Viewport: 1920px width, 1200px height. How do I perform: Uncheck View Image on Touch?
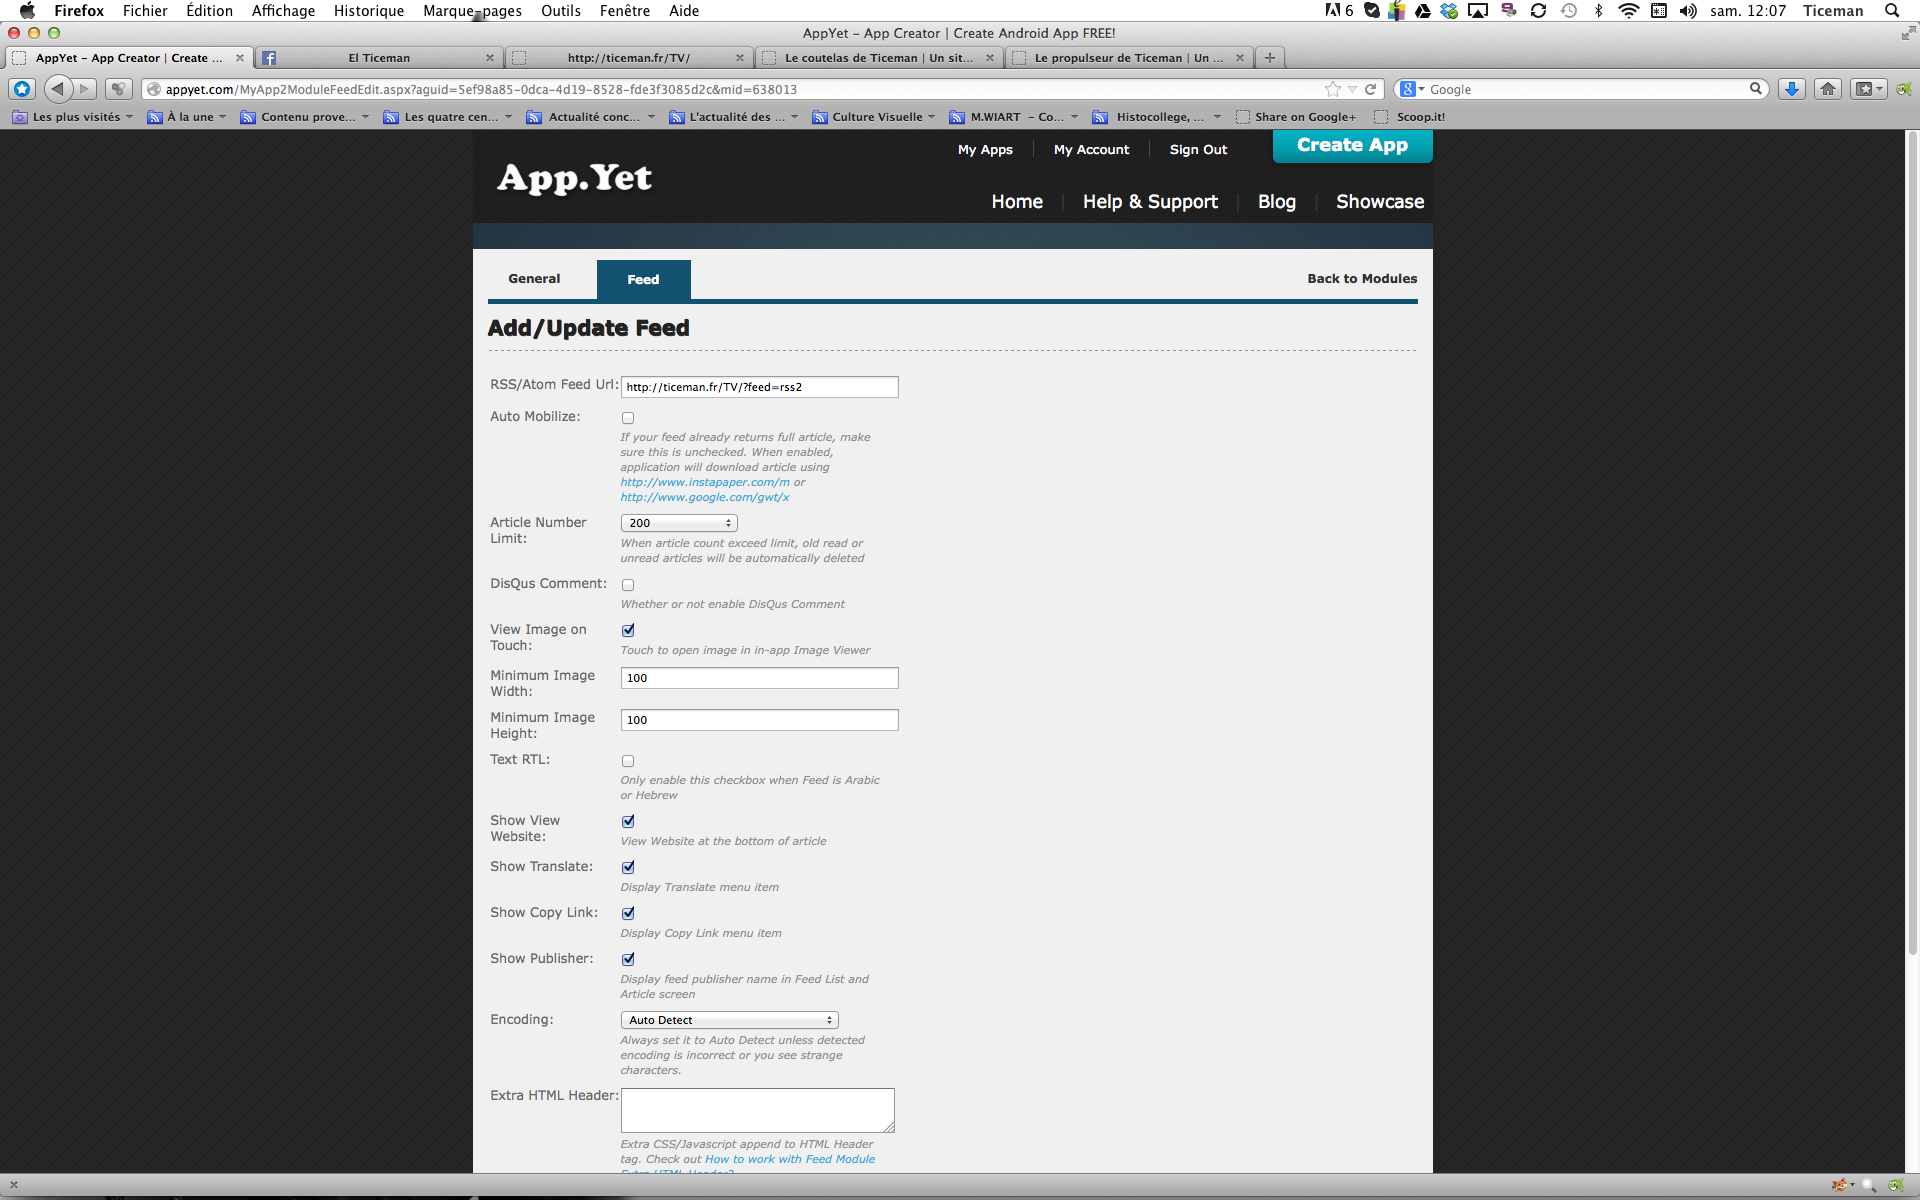point(628,630)
